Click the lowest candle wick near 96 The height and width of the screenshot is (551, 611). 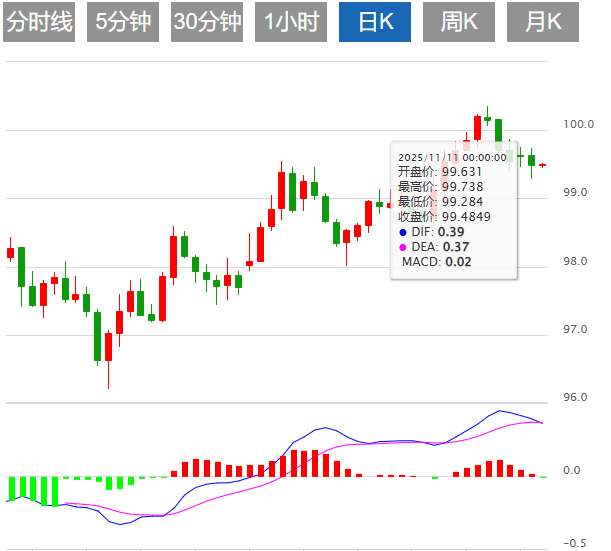point(108,375)
